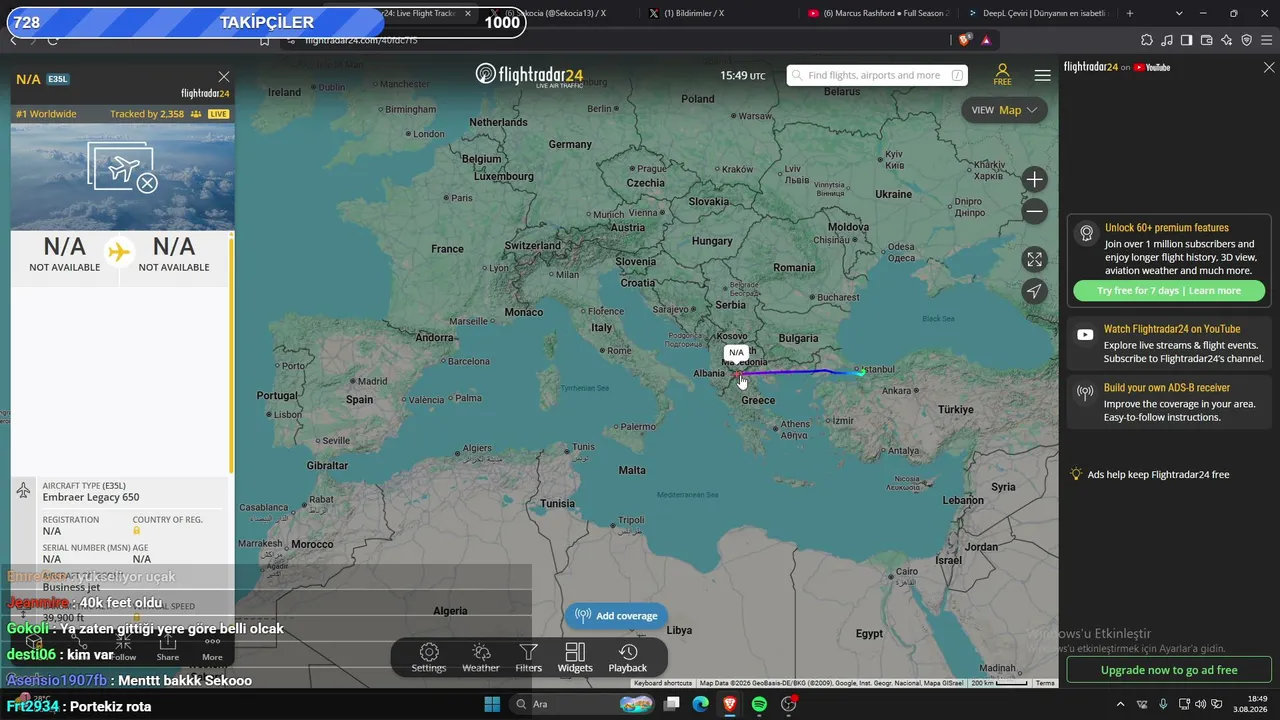The image size is (1280, 720).
Task: Open map Settings in the bottom toolbar
Action: tap(429, 658)
